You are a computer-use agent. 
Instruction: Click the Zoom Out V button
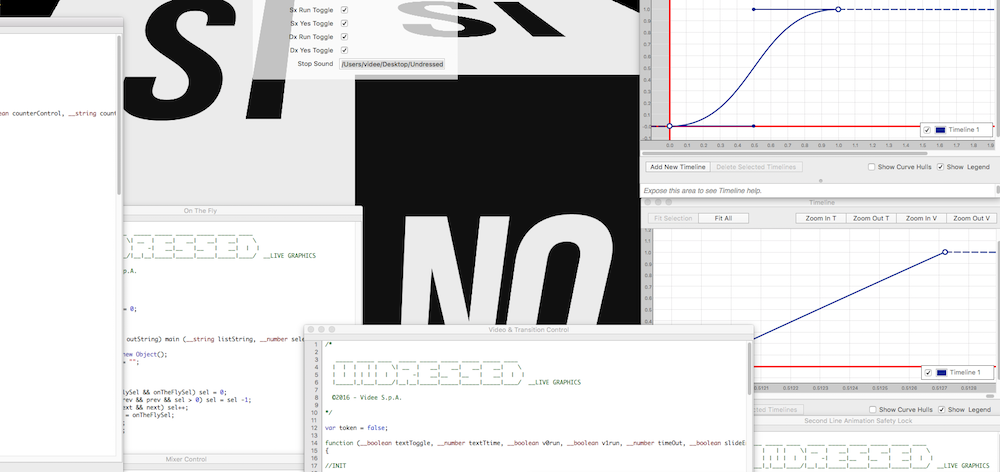click(x=971, y=217)
